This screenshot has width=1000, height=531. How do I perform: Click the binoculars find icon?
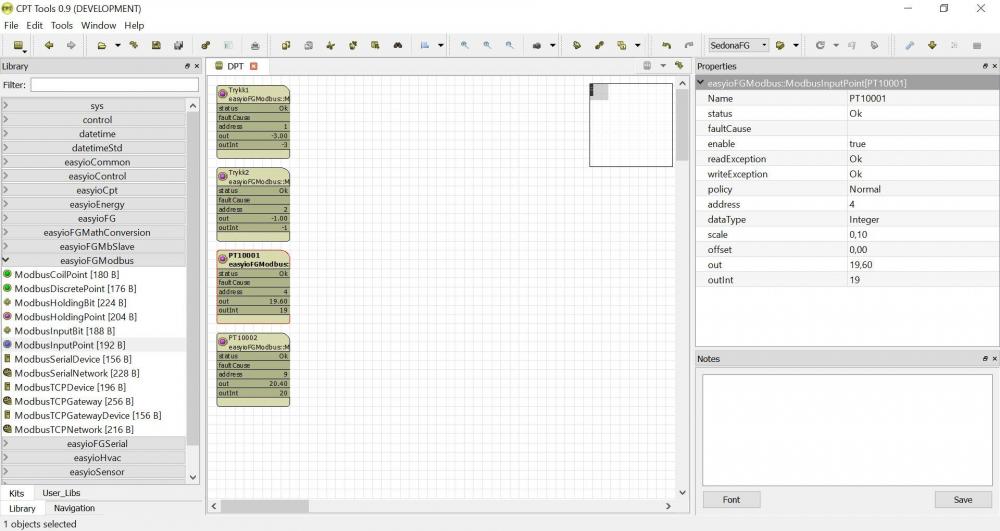[x=397, y=45]
